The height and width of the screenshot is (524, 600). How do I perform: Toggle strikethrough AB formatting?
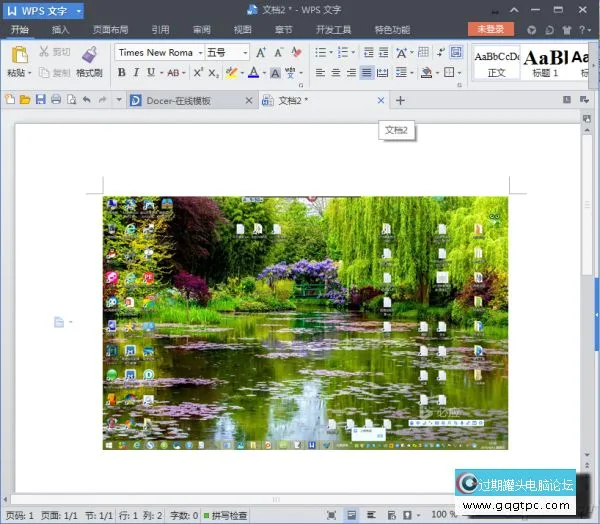tap(173, 73)
